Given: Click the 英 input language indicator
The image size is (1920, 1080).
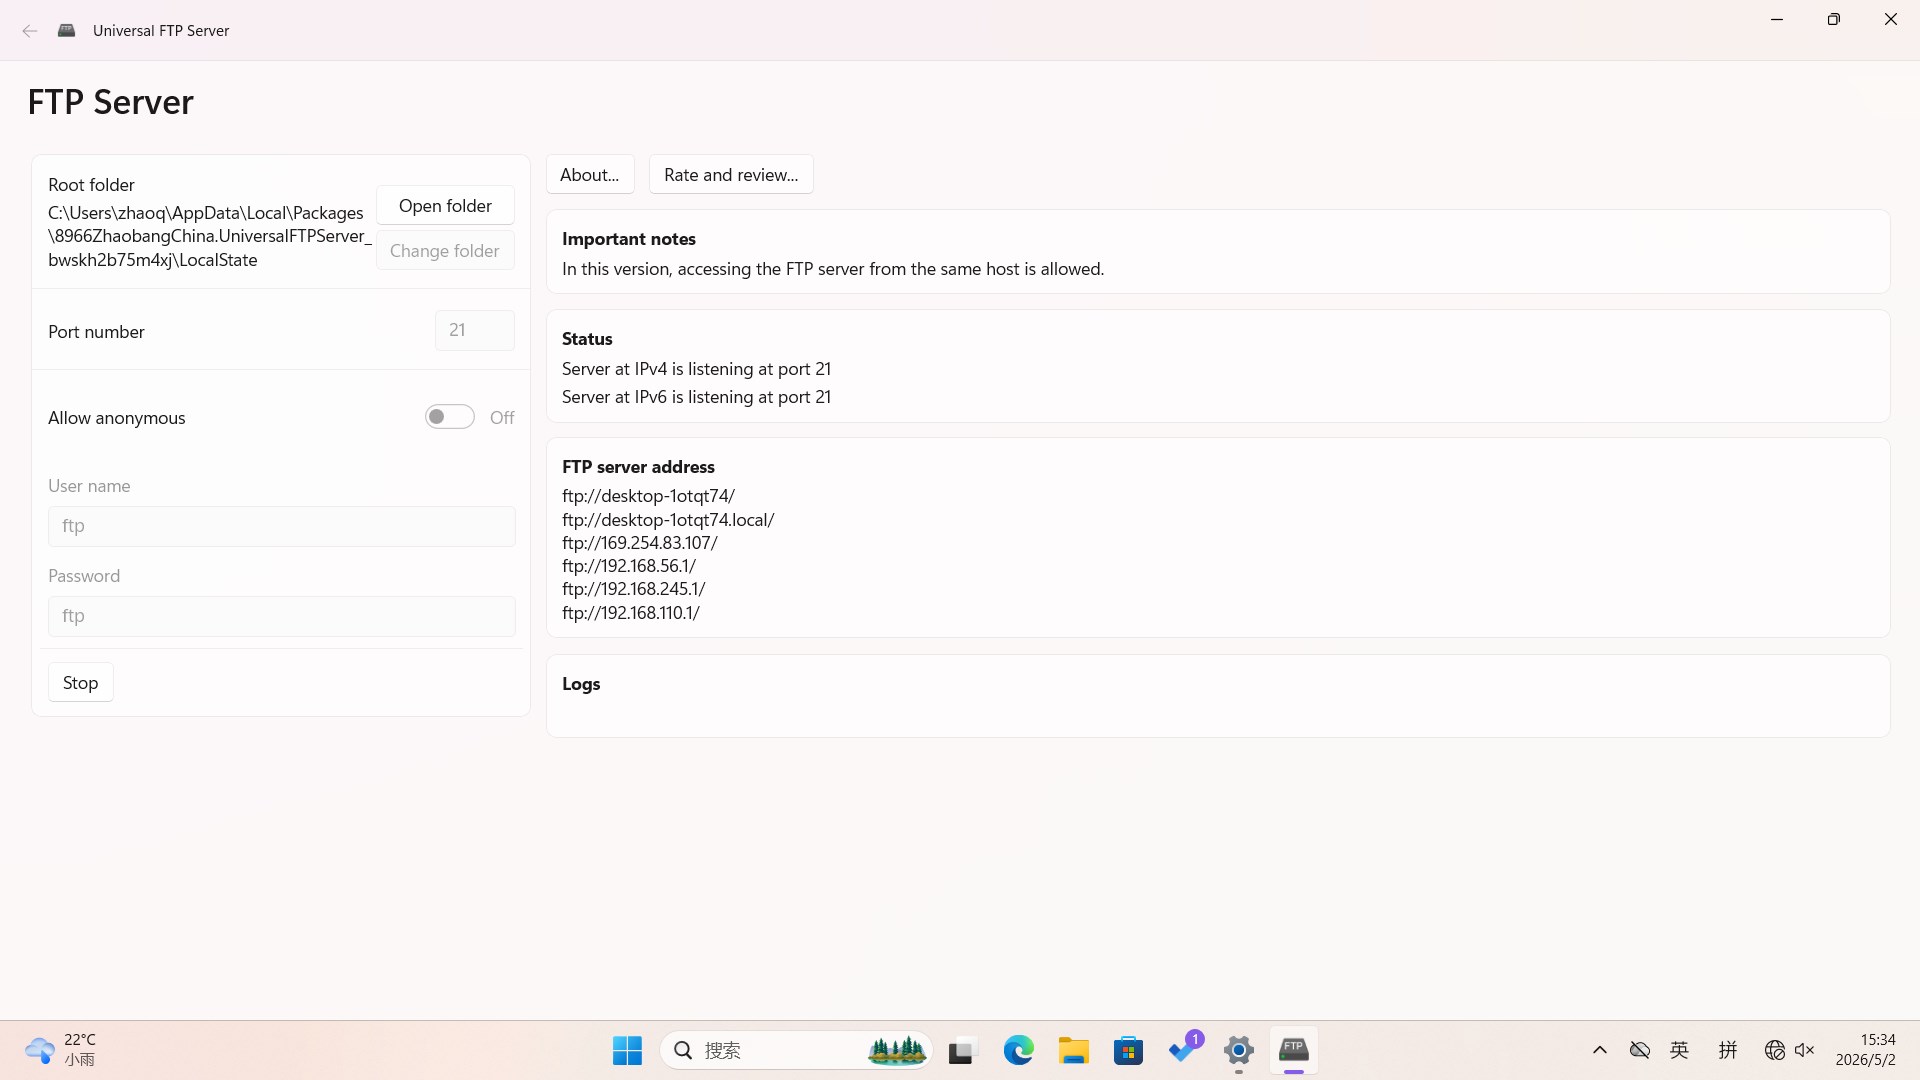Looking at the screenshot, I should tap(1680, 1050).
